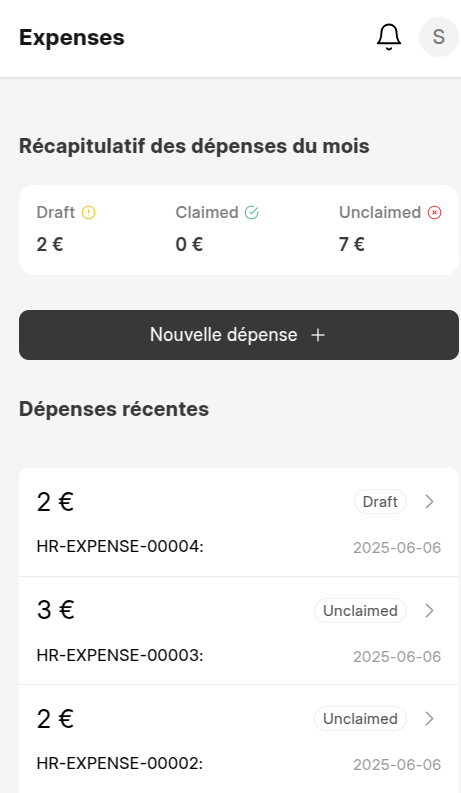Select the Claimed 0 € summary

(217, 229)
